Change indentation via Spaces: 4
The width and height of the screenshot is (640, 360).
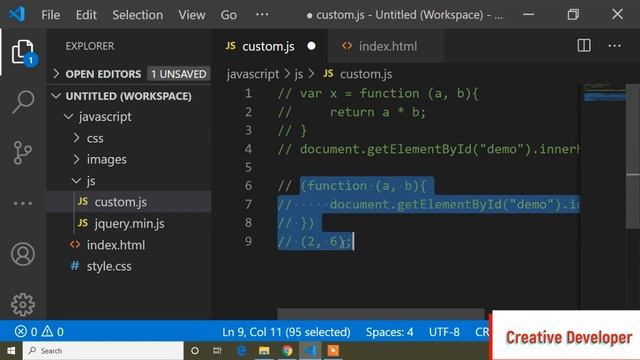(x=389, y=332)
